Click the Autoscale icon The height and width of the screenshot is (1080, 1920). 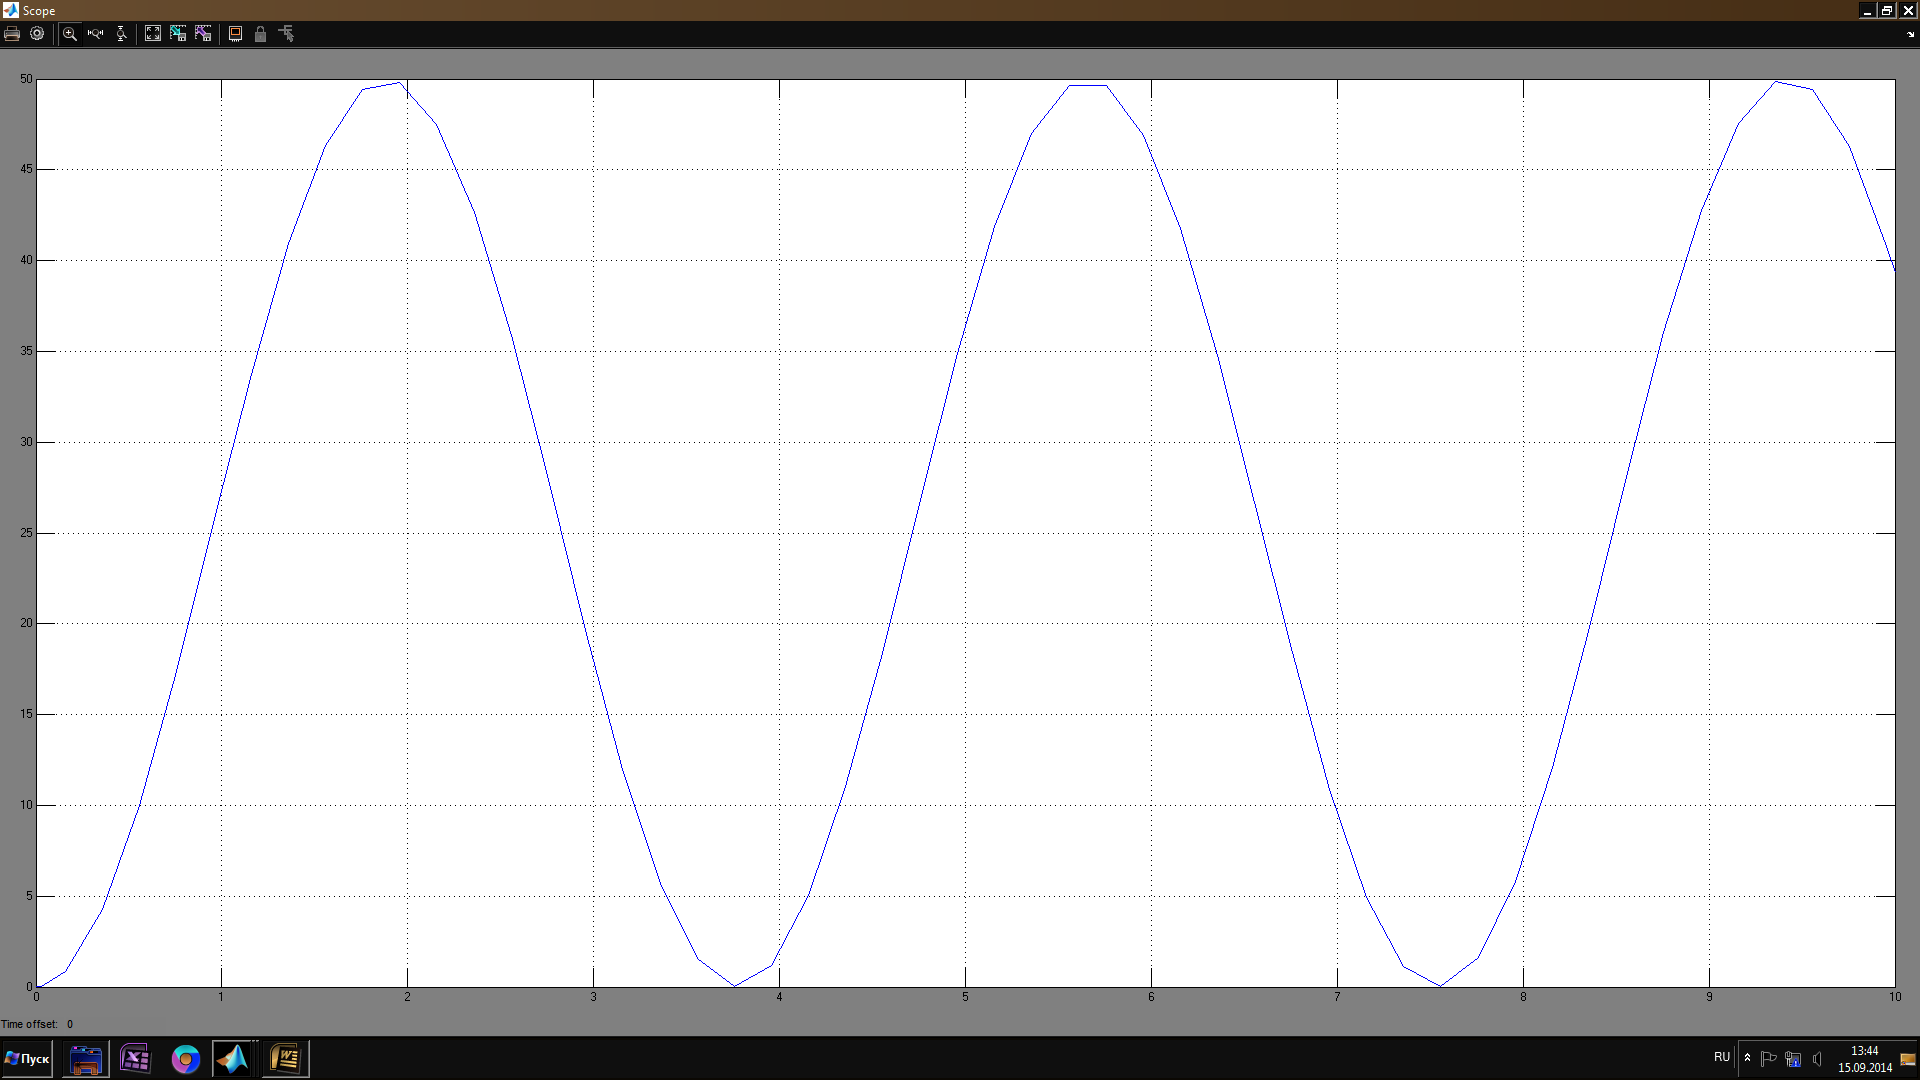click(x=153, y=34)
